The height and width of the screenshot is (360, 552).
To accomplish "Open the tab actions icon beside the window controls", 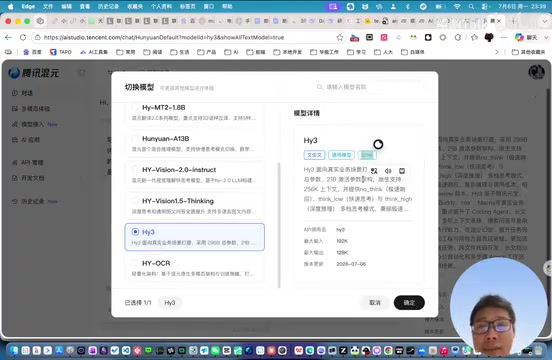I will pos(40,21).
